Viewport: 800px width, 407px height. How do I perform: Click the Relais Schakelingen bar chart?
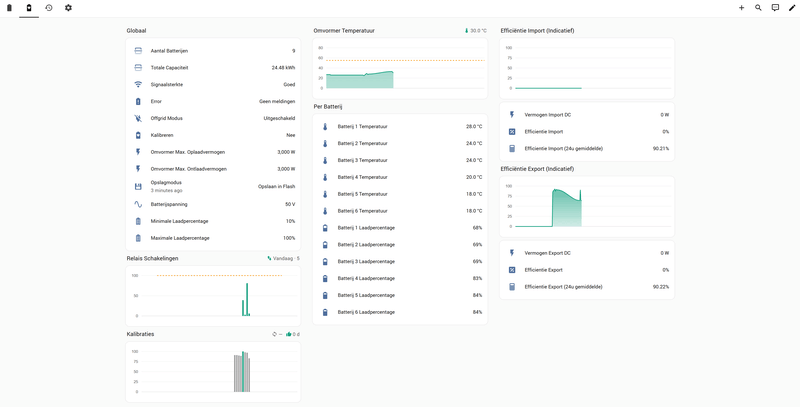(213, 294)
